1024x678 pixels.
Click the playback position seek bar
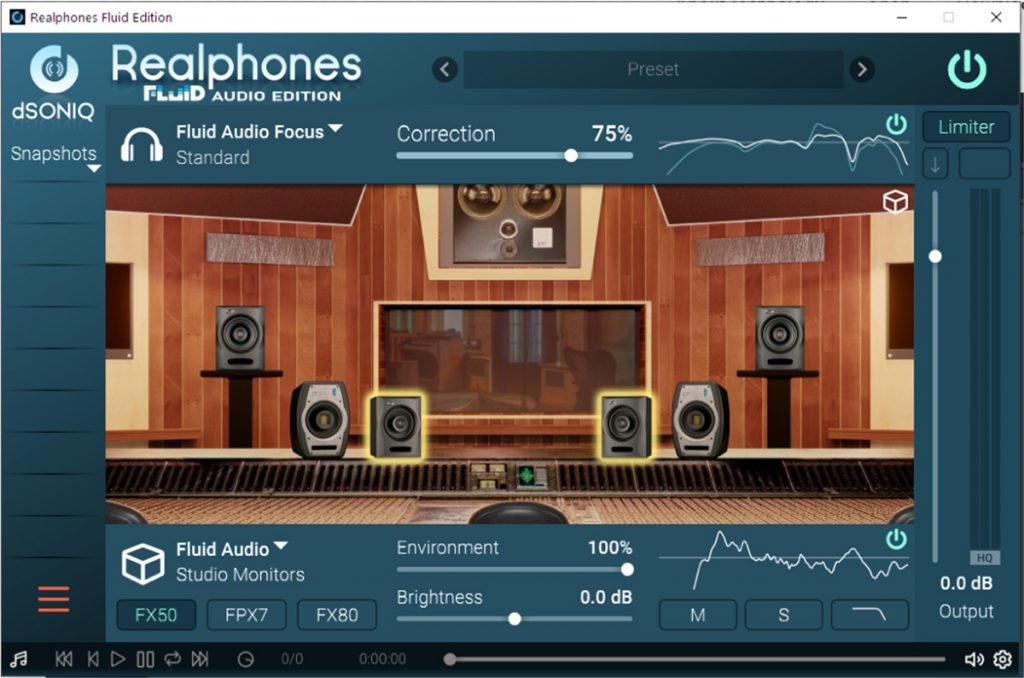tap(696, 659)
